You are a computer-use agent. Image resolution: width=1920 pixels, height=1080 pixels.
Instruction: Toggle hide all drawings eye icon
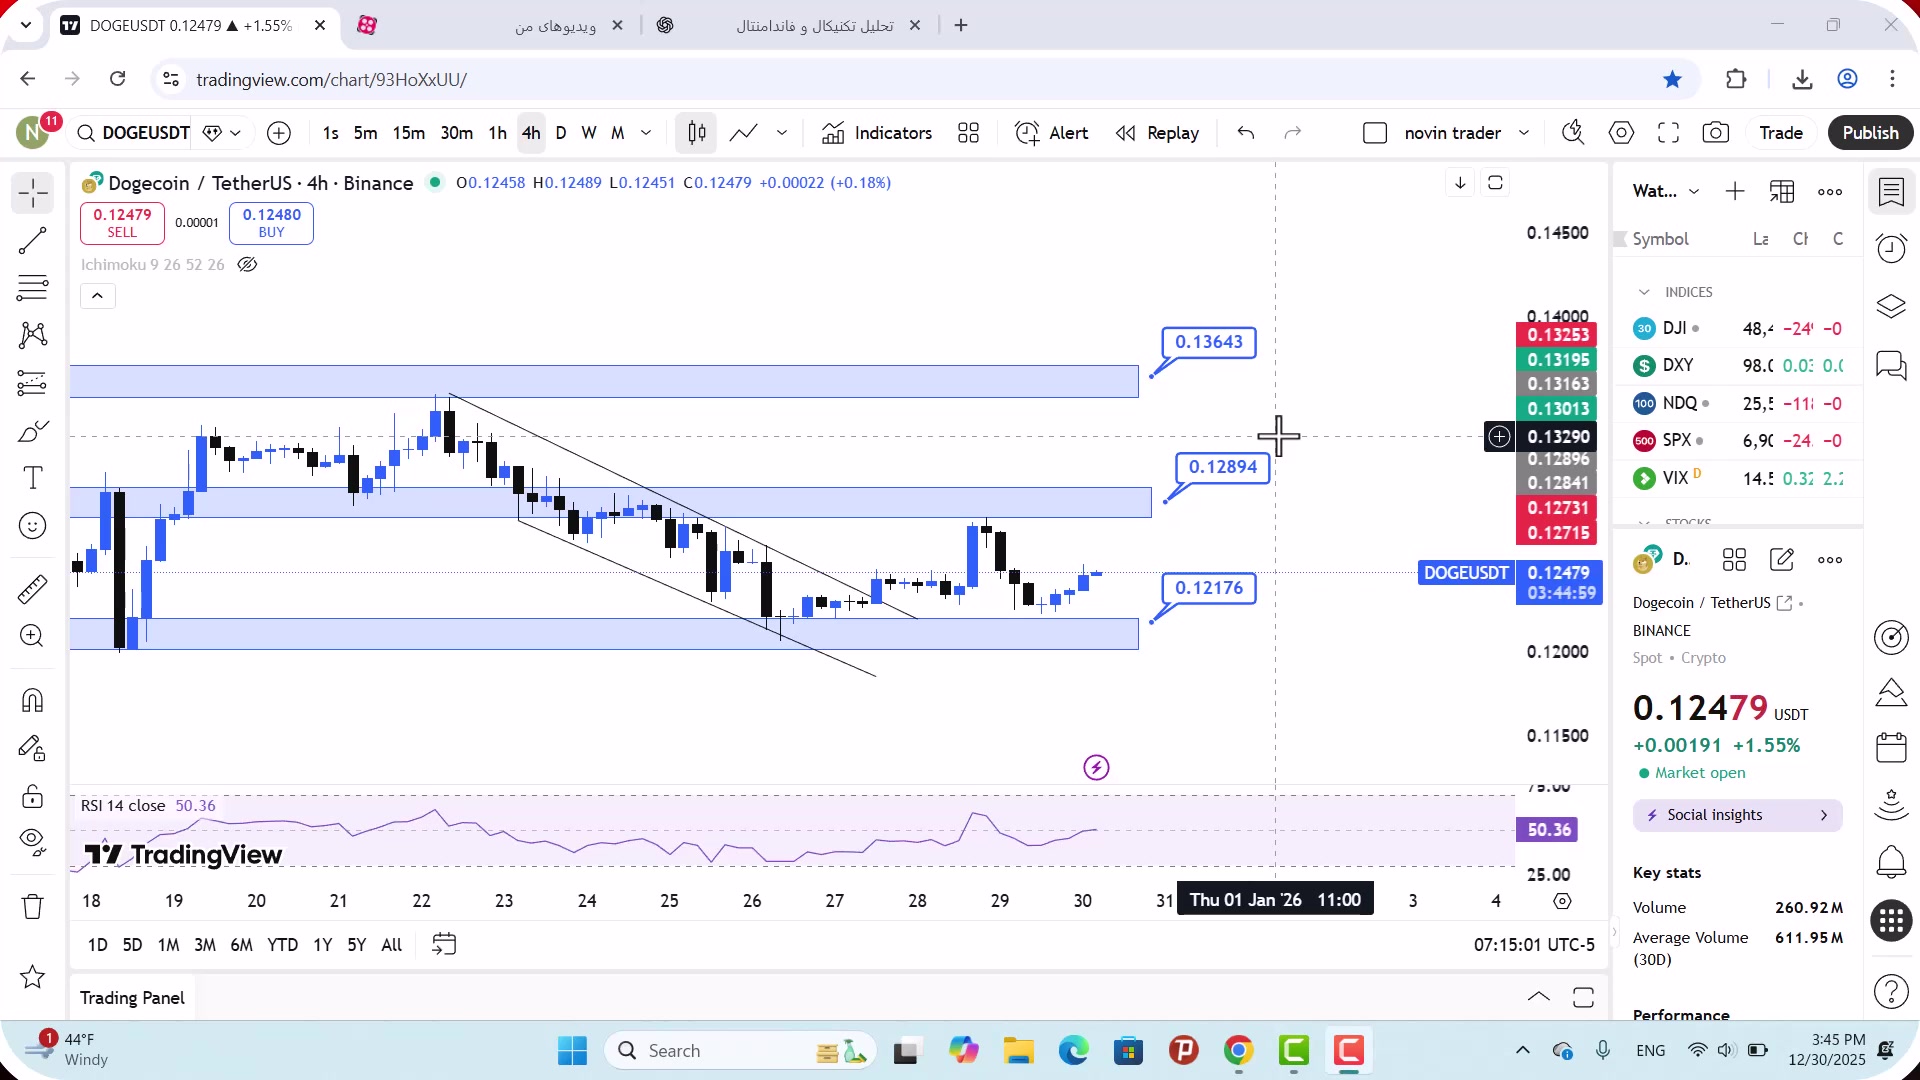[32, 842]
